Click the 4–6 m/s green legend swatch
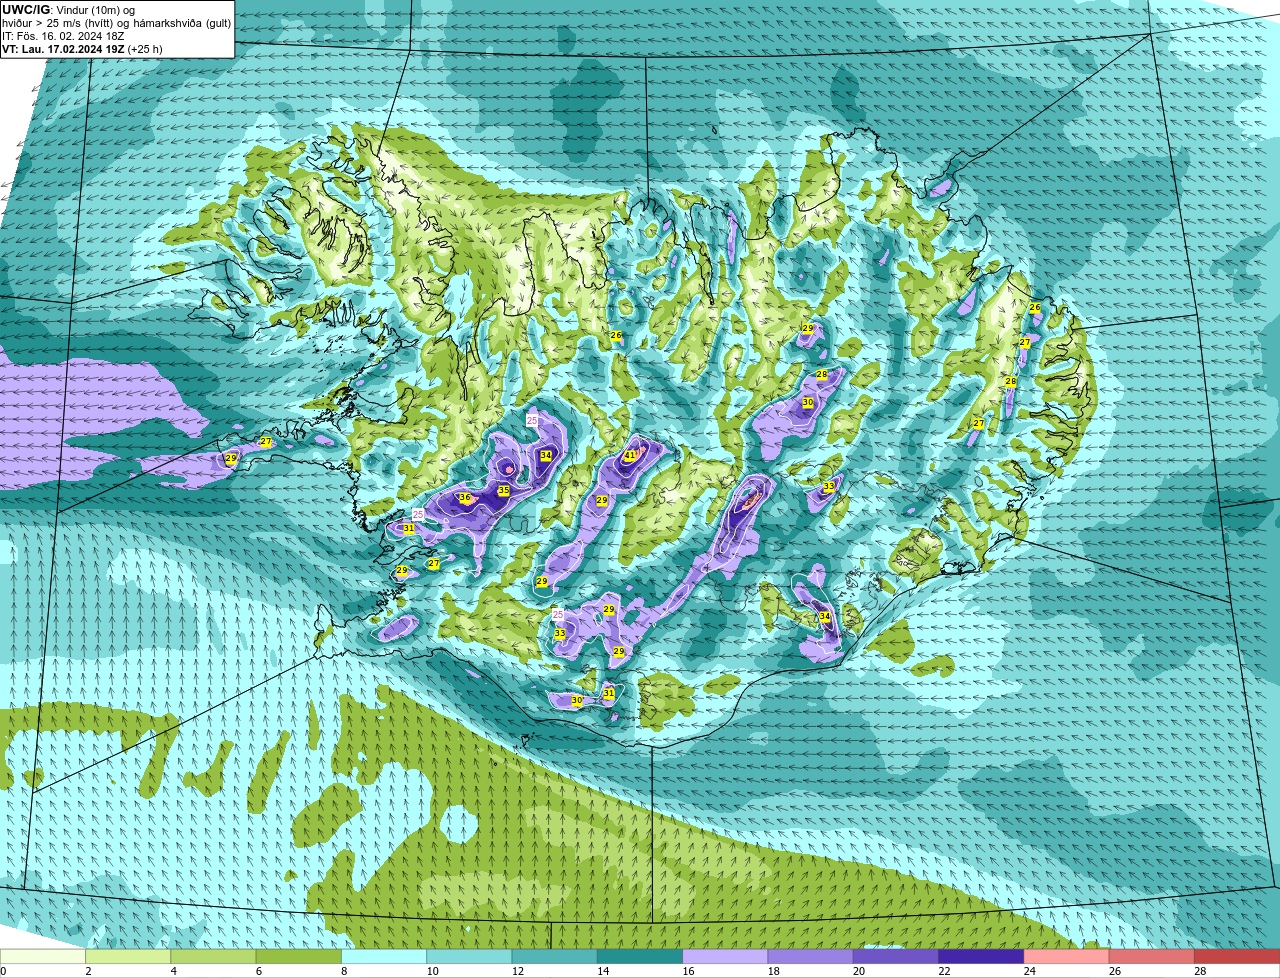 [x=214, y=957]
